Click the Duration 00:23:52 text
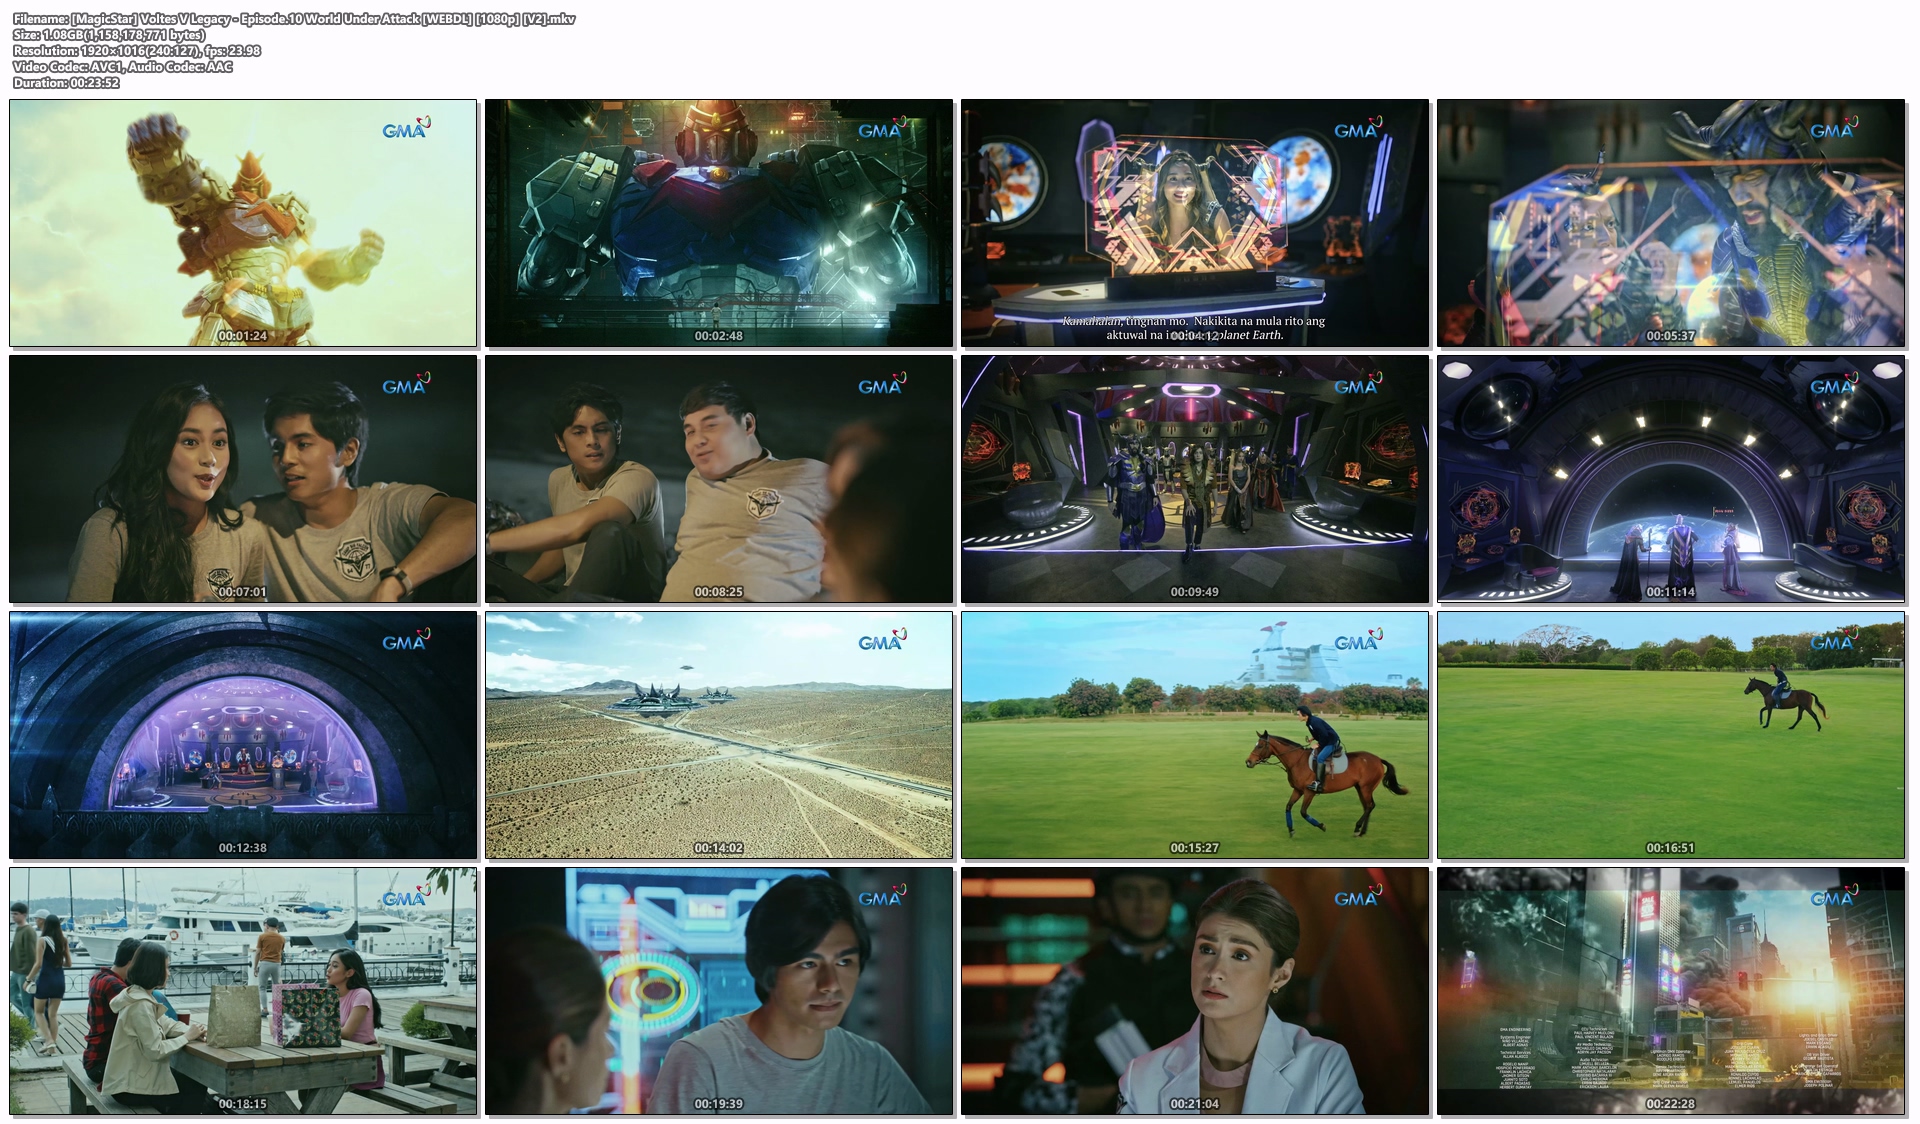Image resolution: width=1920 pixels, height=1124 pixels. coord(66,83)
